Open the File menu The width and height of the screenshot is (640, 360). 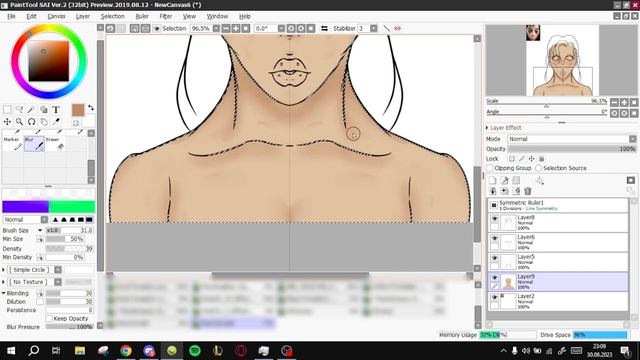click(x=11, y=16)
